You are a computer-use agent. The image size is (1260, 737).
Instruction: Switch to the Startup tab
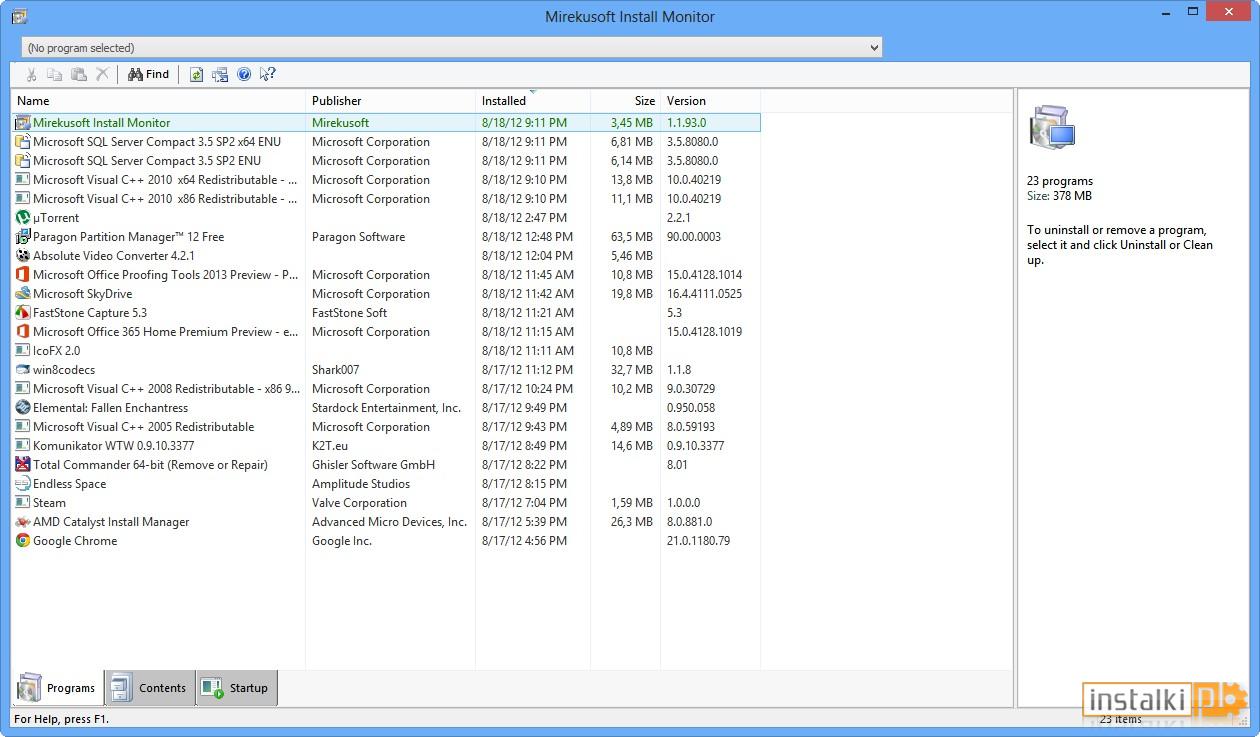click(x=237, y=688)
